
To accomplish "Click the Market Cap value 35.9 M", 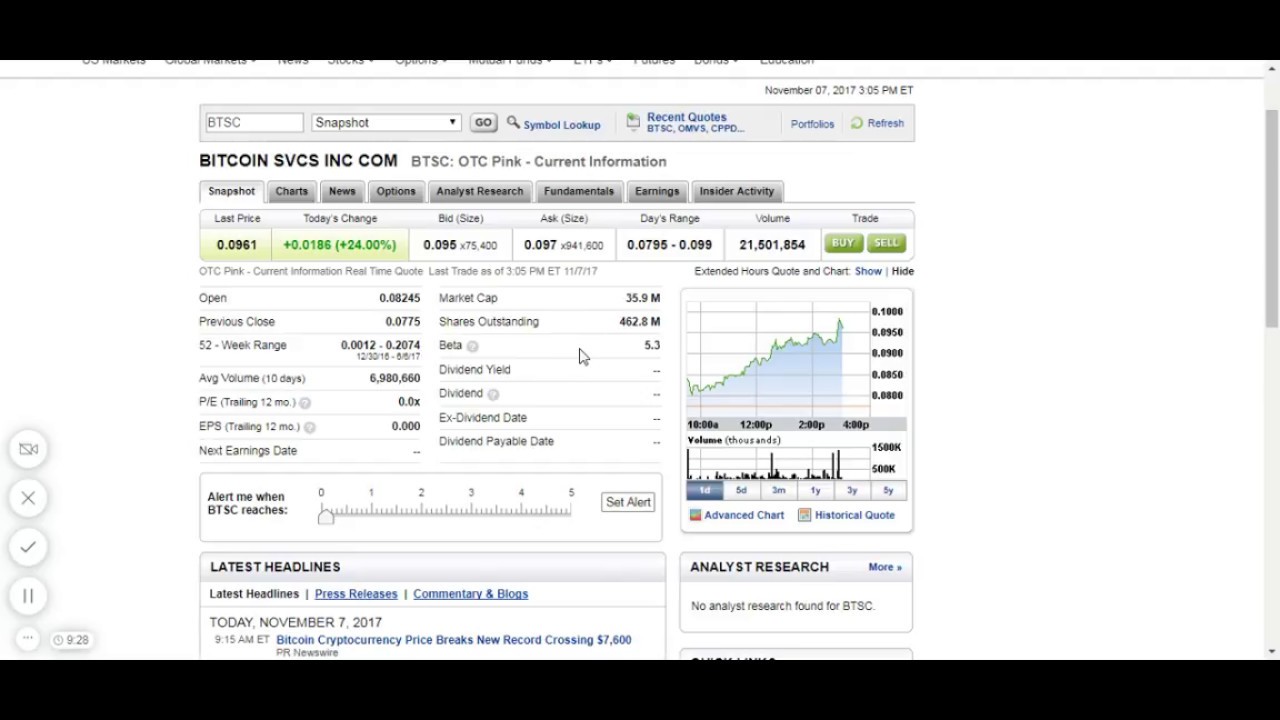I will tap(643, 298).
